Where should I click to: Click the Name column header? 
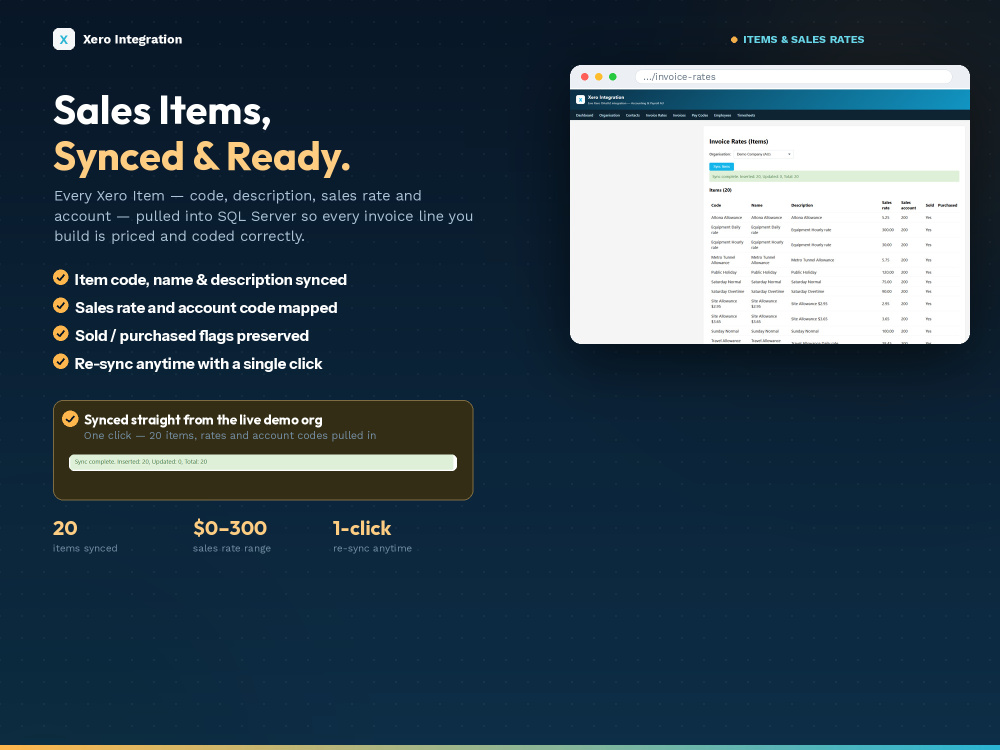click(756, 205)
